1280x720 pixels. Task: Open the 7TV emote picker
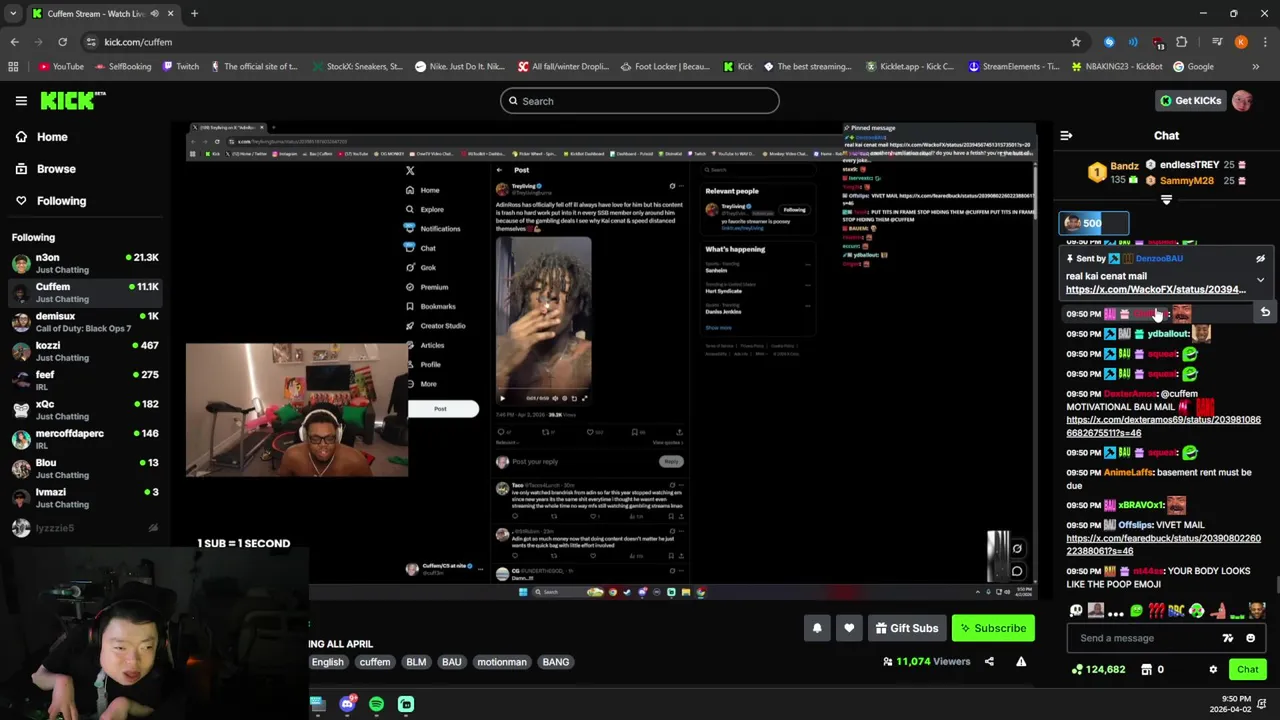[1228, 638]
